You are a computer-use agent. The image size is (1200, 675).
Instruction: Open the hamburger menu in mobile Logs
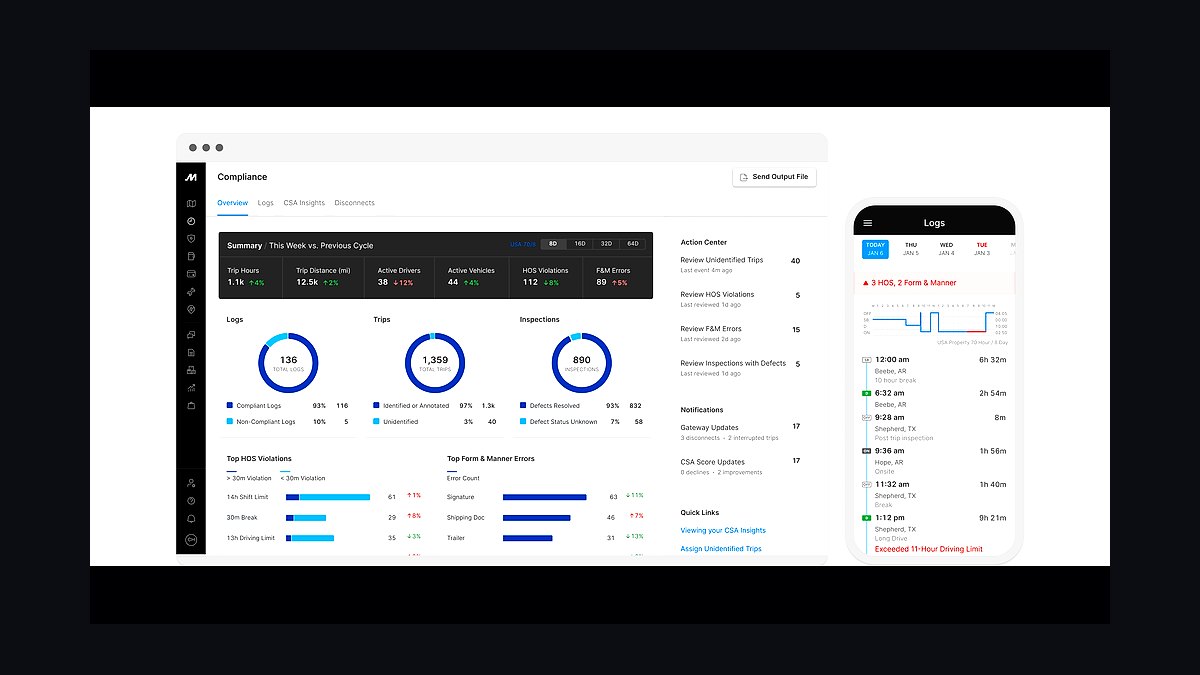pyautogui.click(x=867, y=223)
